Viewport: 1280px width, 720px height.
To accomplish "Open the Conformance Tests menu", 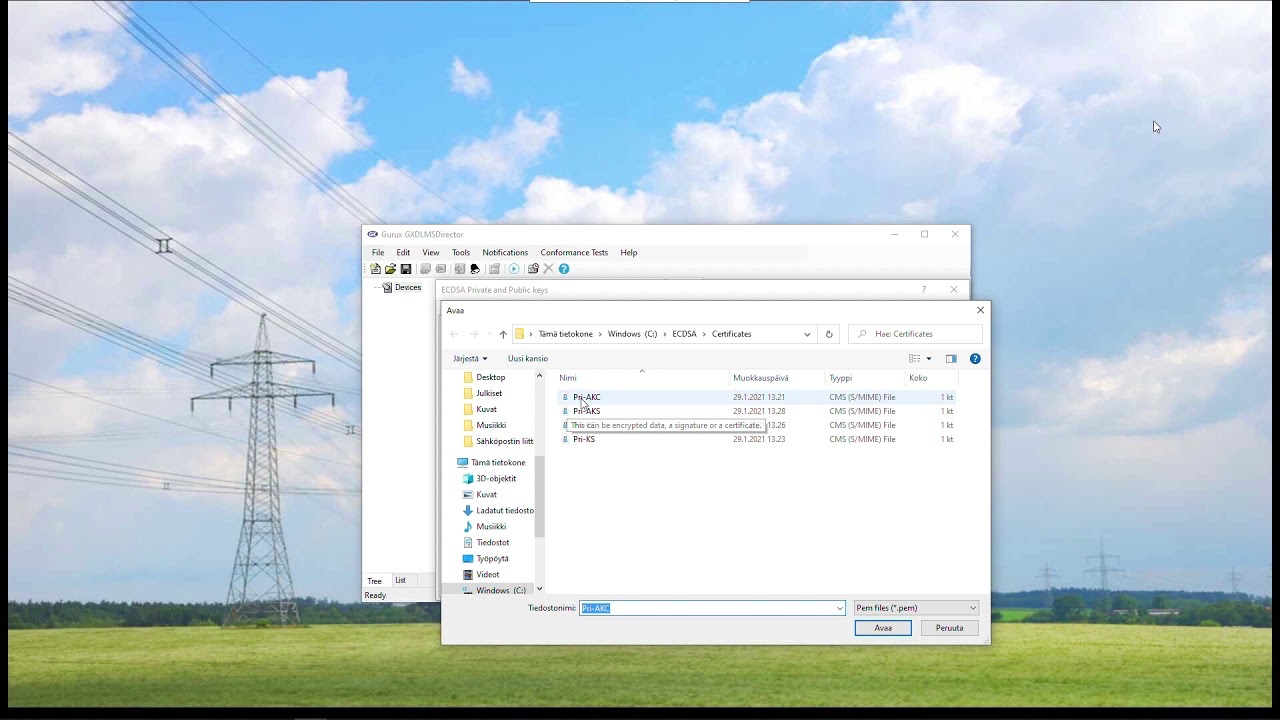I will [574, 253].
